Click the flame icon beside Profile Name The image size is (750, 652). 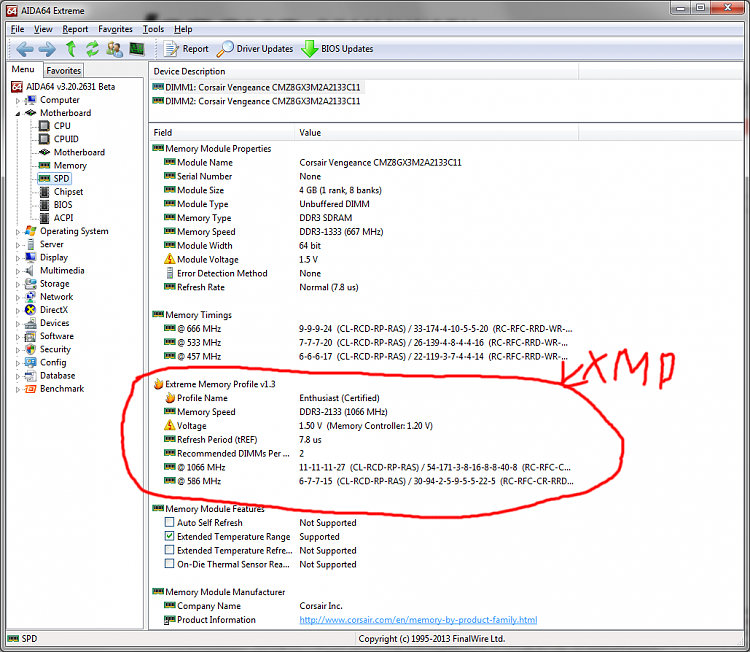[x=170, y=398]
